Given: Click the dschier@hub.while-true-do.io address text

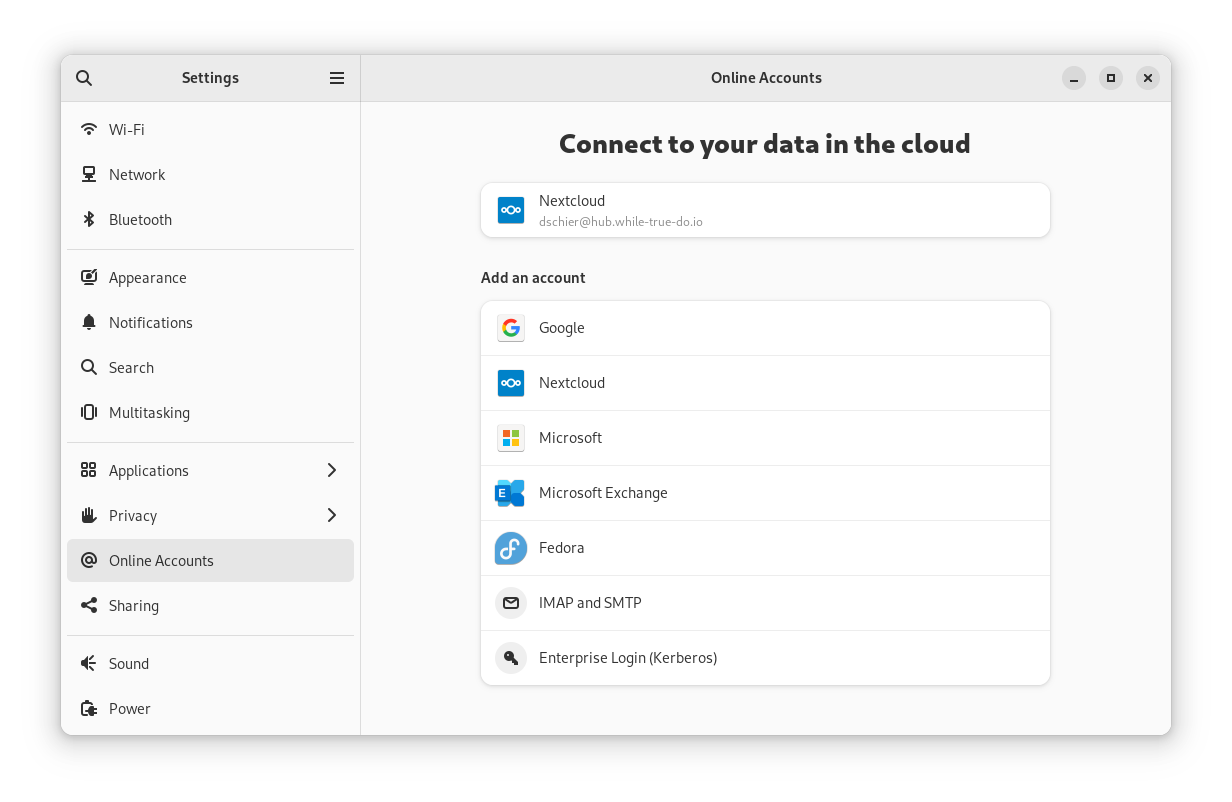Looking at the screenshot, I should tap(620, 222).
